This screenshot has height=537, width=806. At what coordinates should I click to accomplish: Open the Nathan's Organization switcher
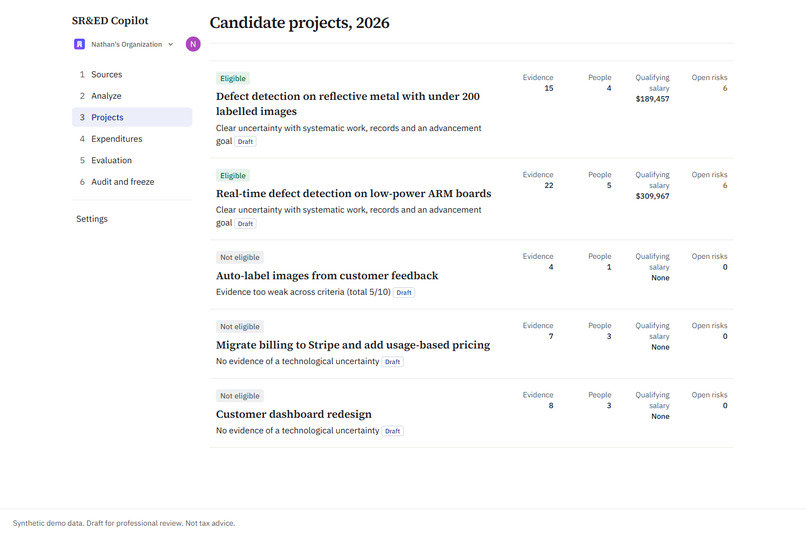tap(124, 44)
